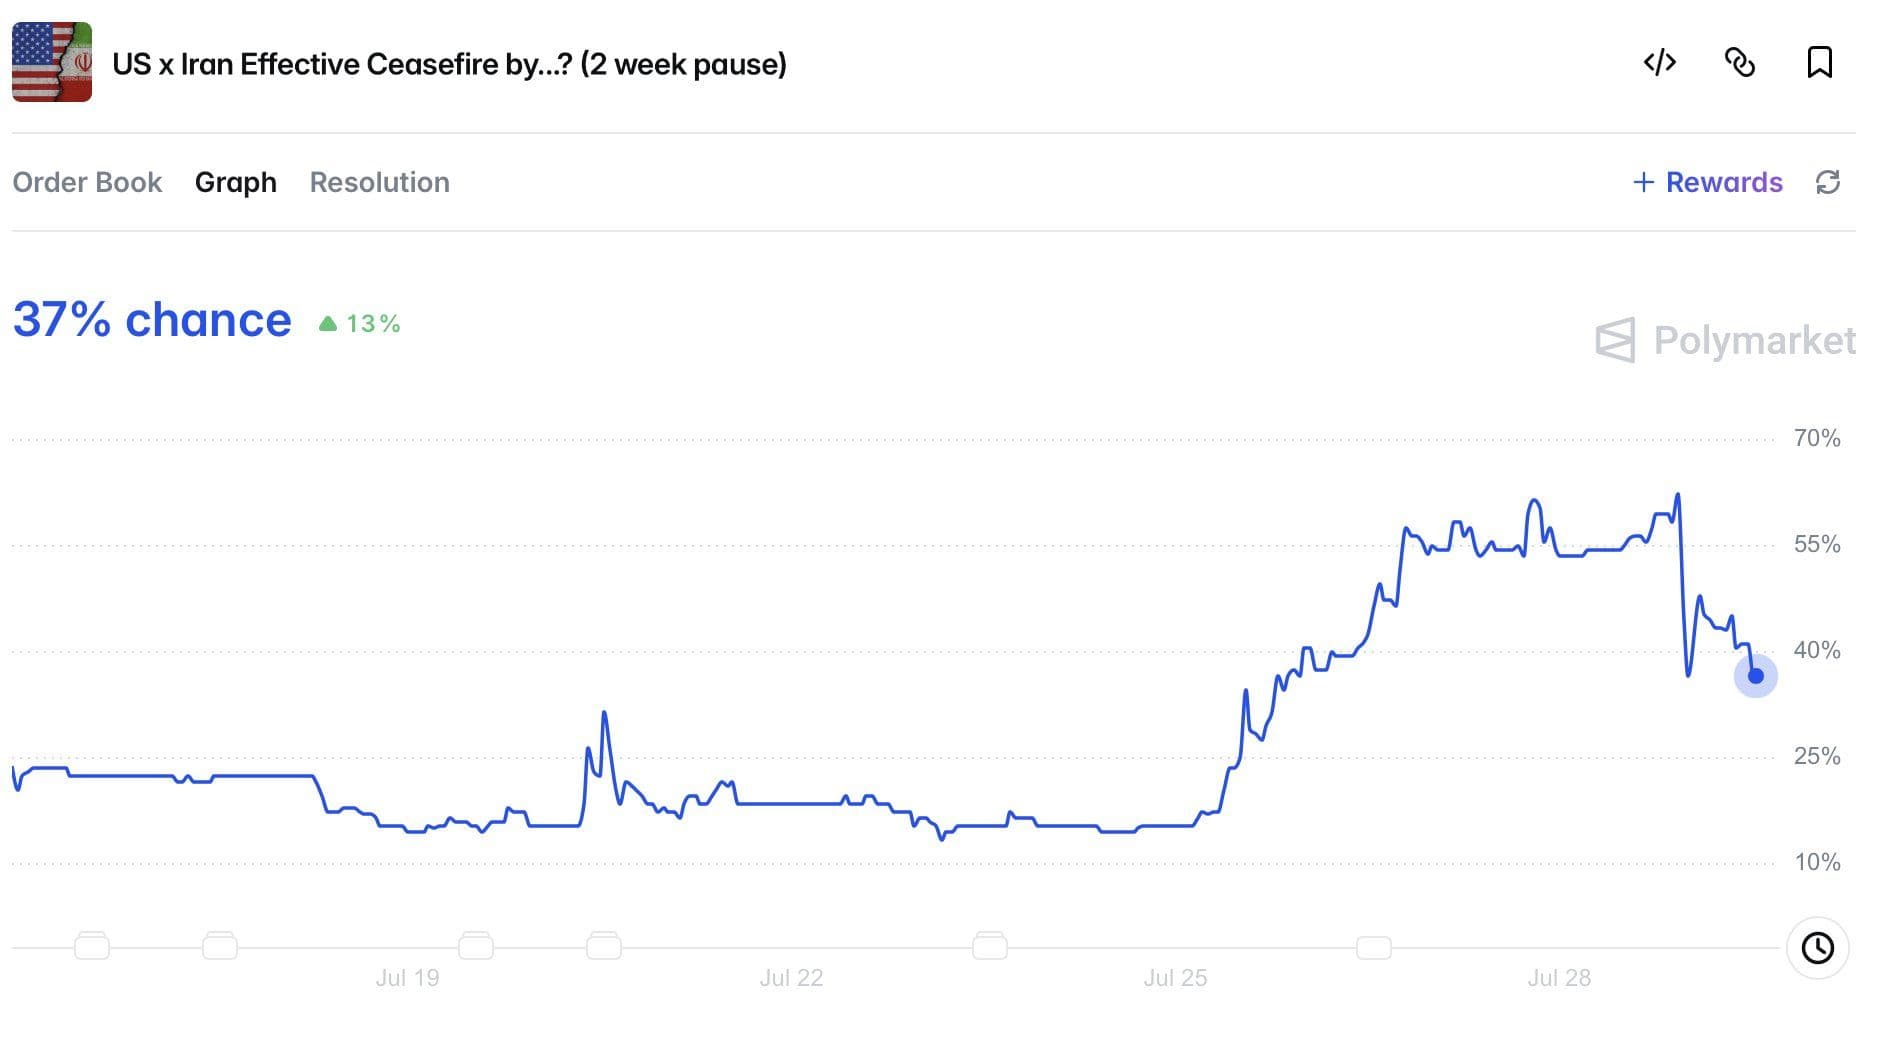1886x1048 pixels.
Task: Click the Polymarket logo watermark
Action: pos(1725,340)
